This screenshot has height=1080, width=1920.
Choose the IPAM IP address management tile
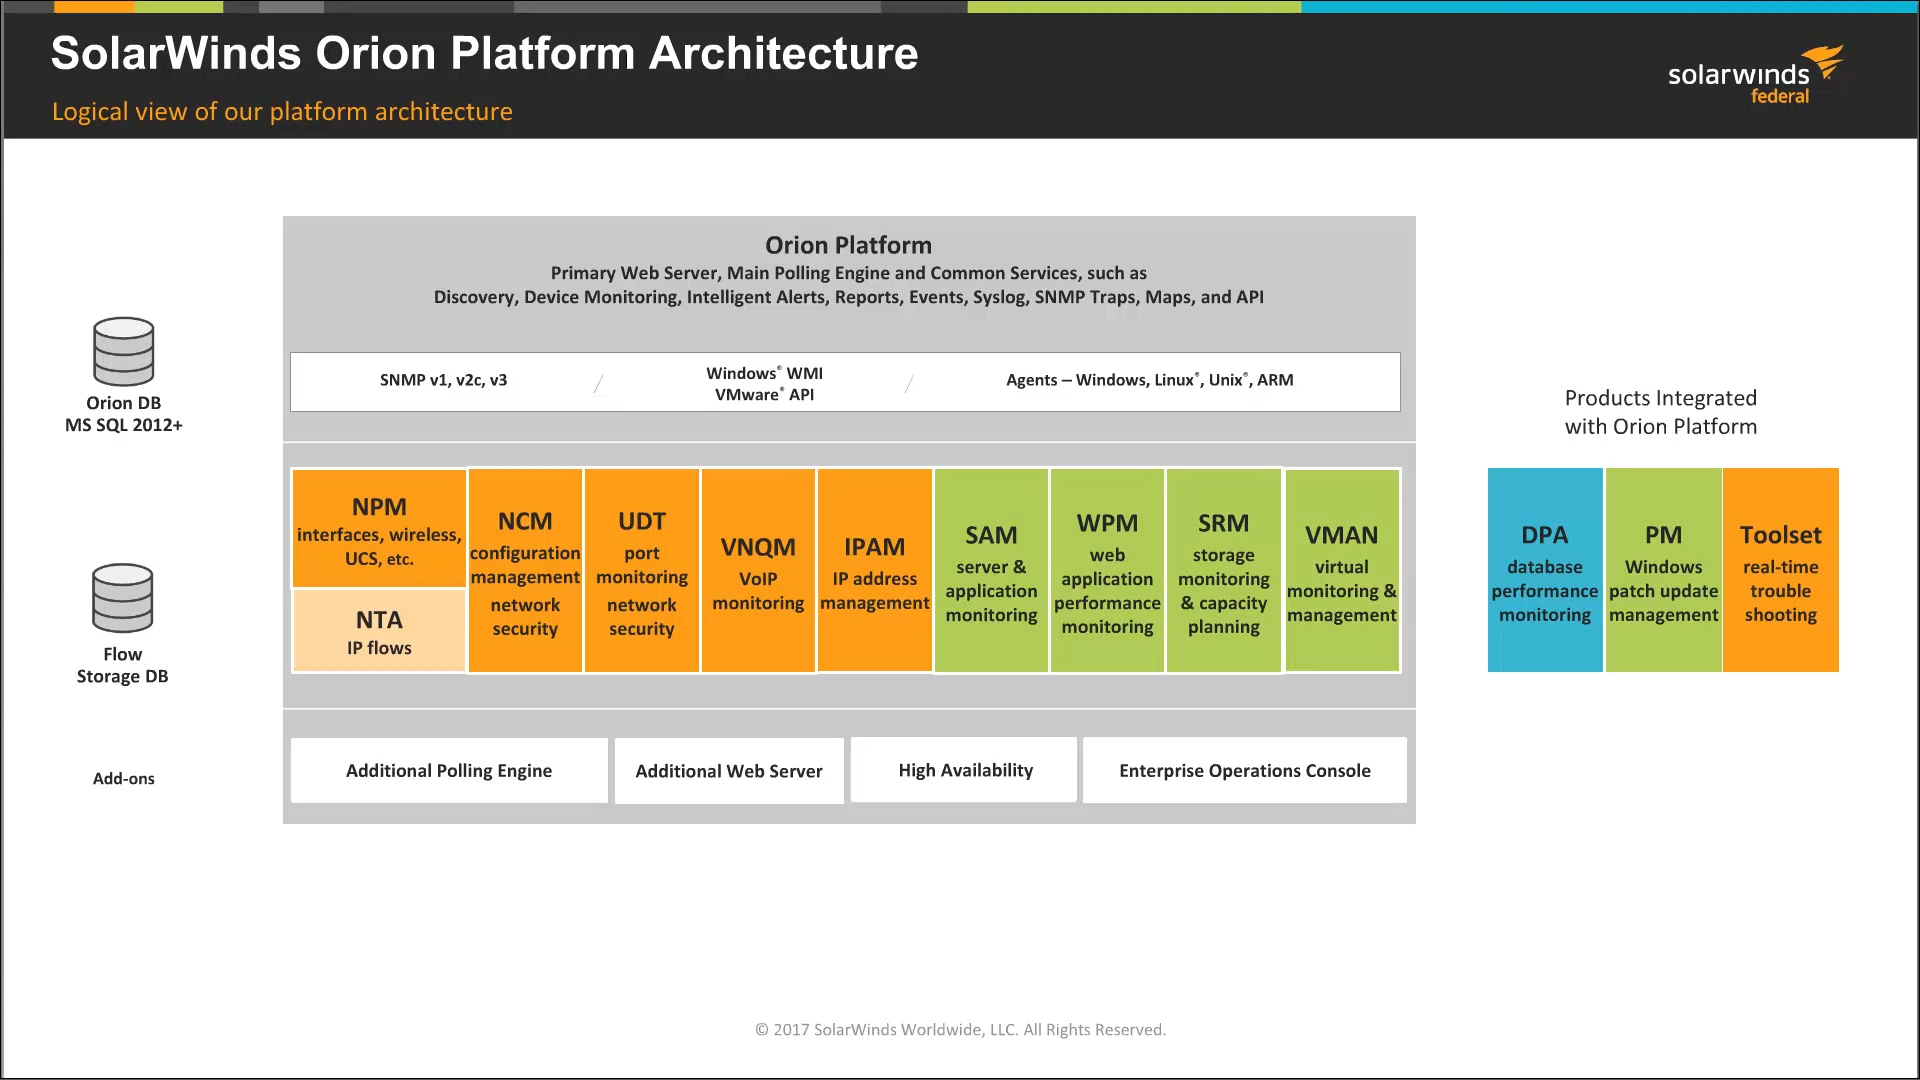coord(875,570)
